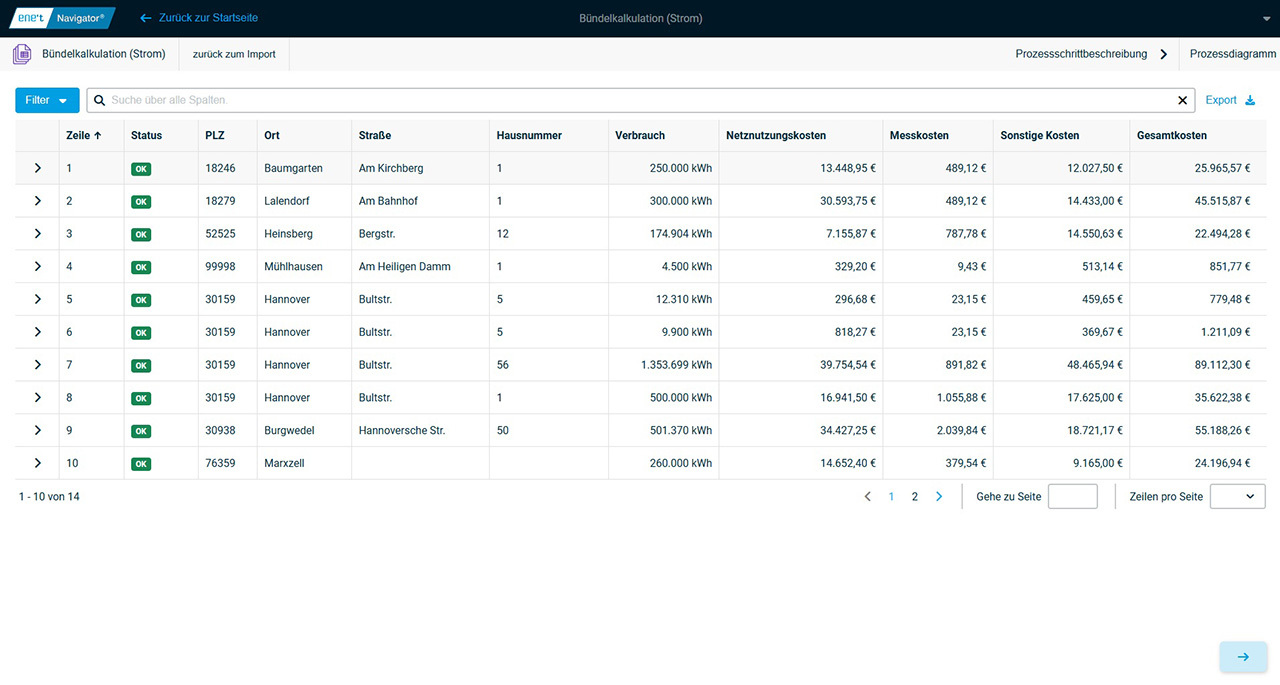The width and height of the screenshot is (1280, 685).
Task: Open the Filter dropdown
Action: (x=47, y=100)
